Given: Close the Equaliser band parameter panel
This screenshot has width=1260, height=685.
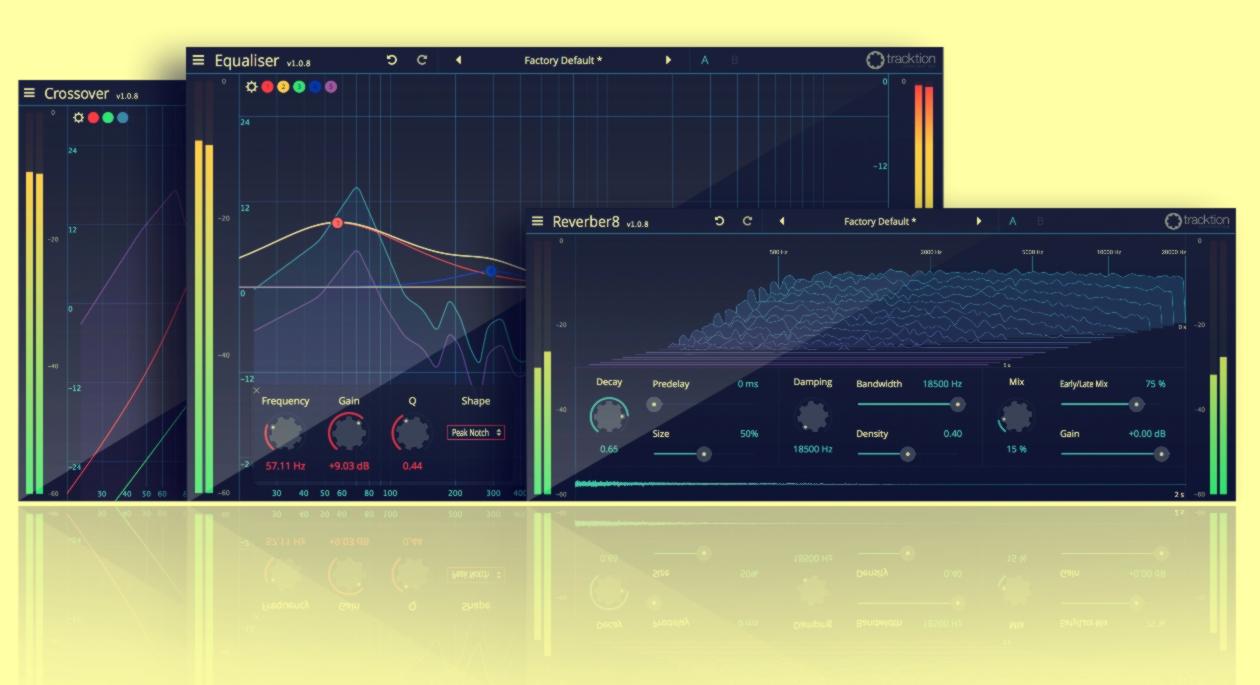Looking at the screenshot, I should pos(256,390).
